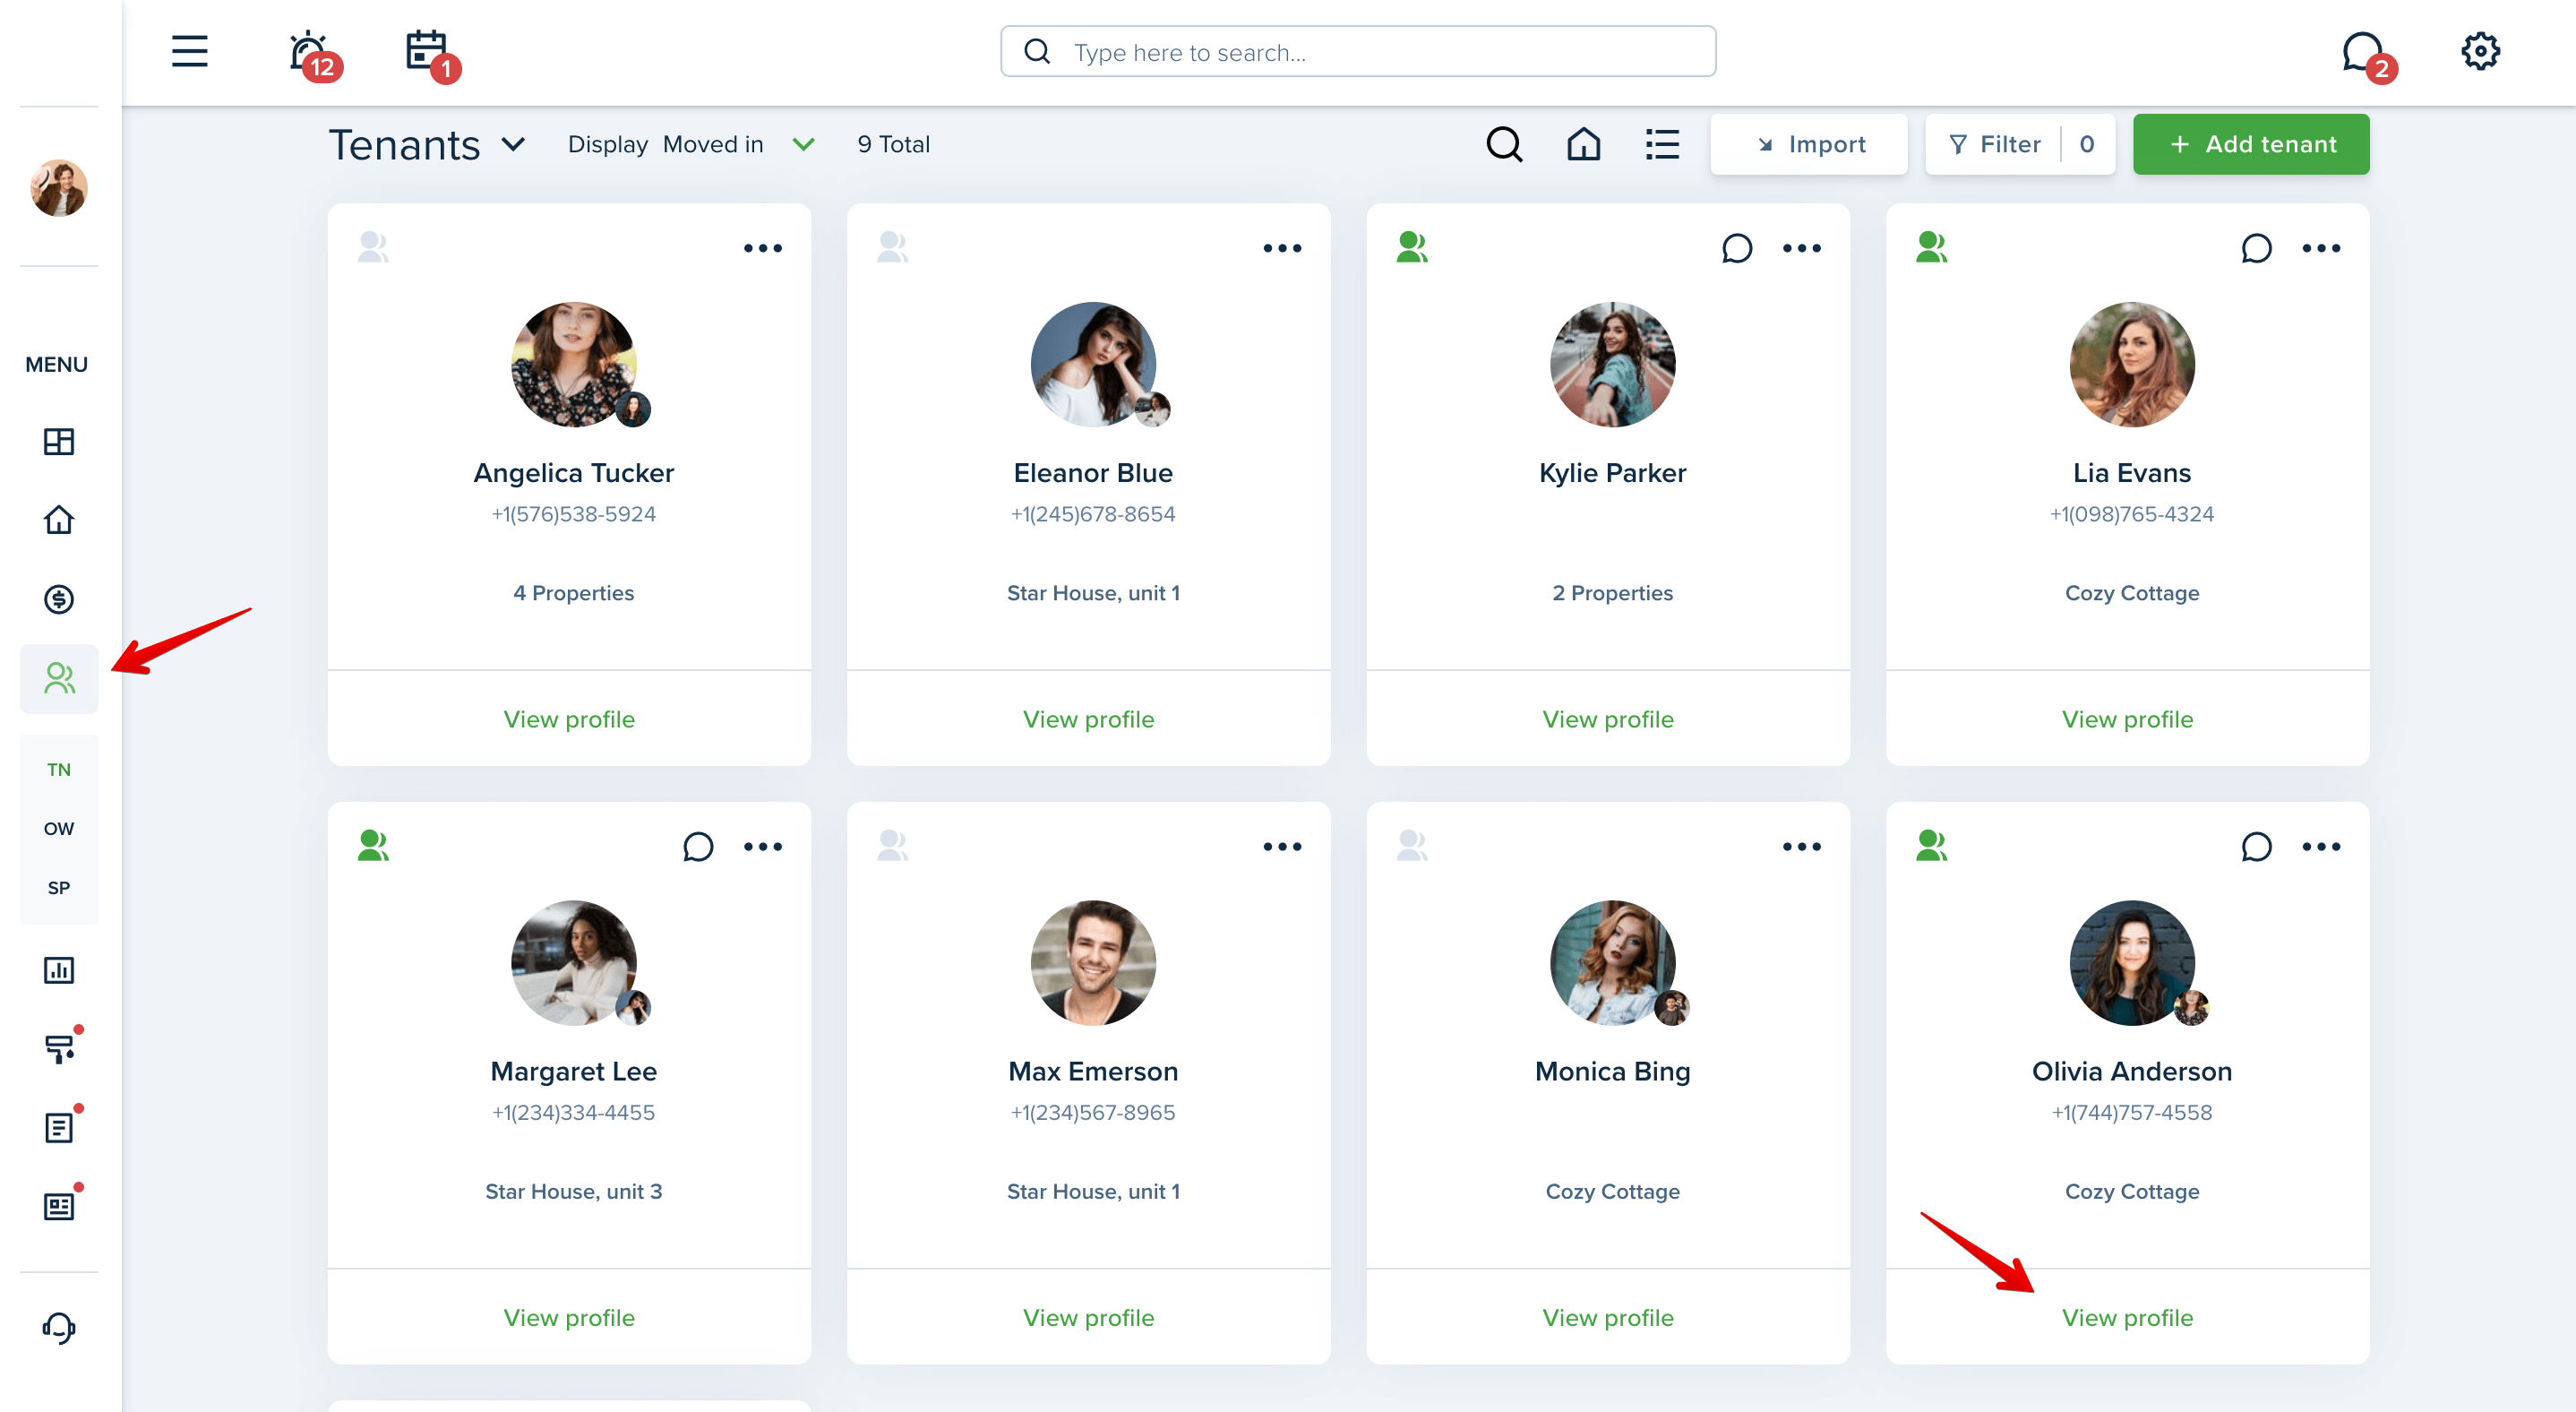Open Max Emerson's three-dot menu

coord(1282,847)
